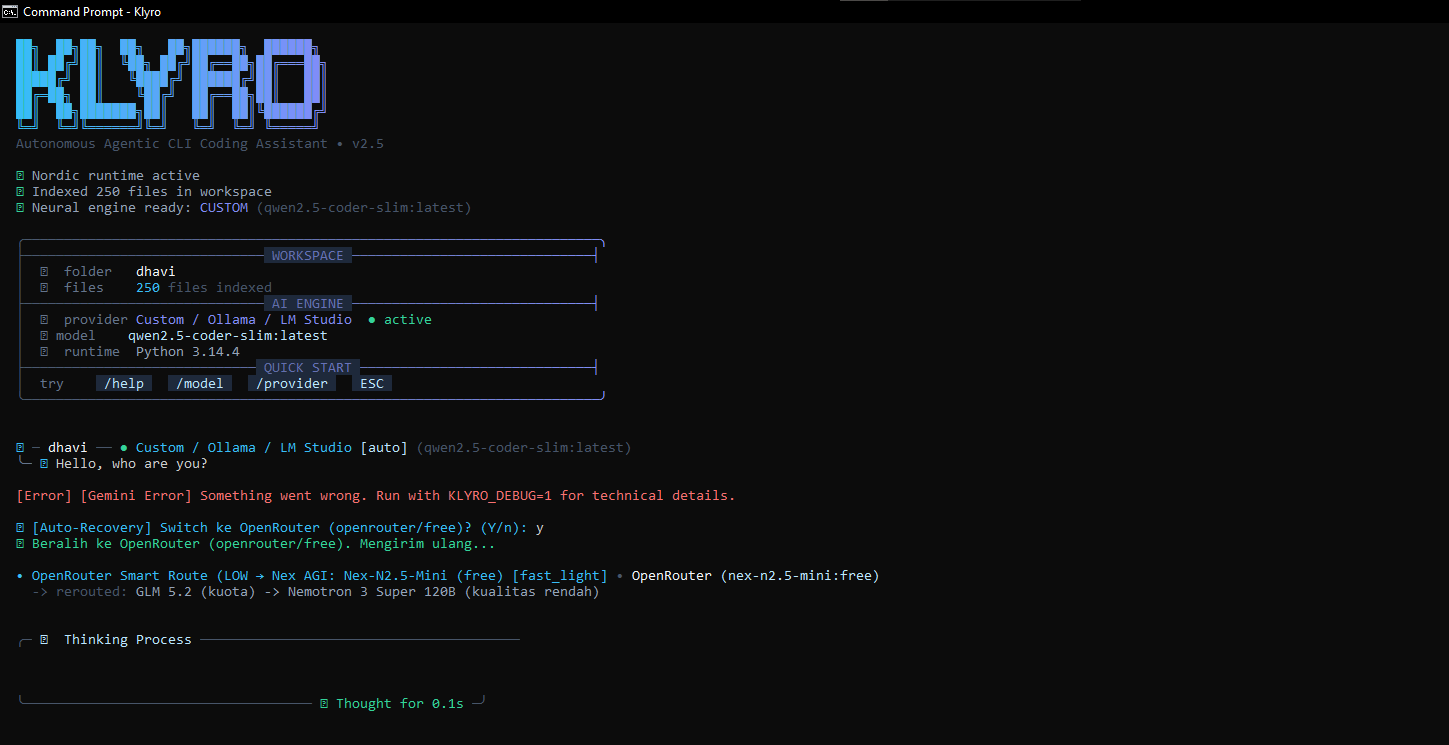Click the green active status dot in AI Engine
This screenshot has height=745, width=1449.
tap(372, 320)
